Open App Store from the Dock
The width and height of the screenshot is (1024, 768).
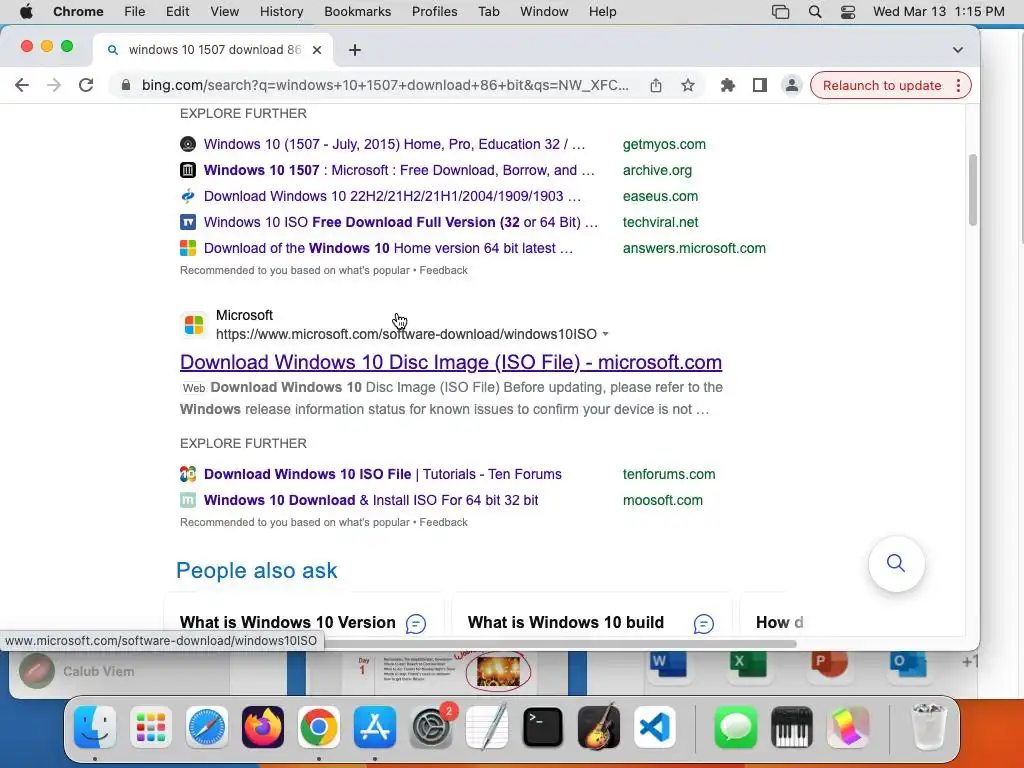click(375, 727)
